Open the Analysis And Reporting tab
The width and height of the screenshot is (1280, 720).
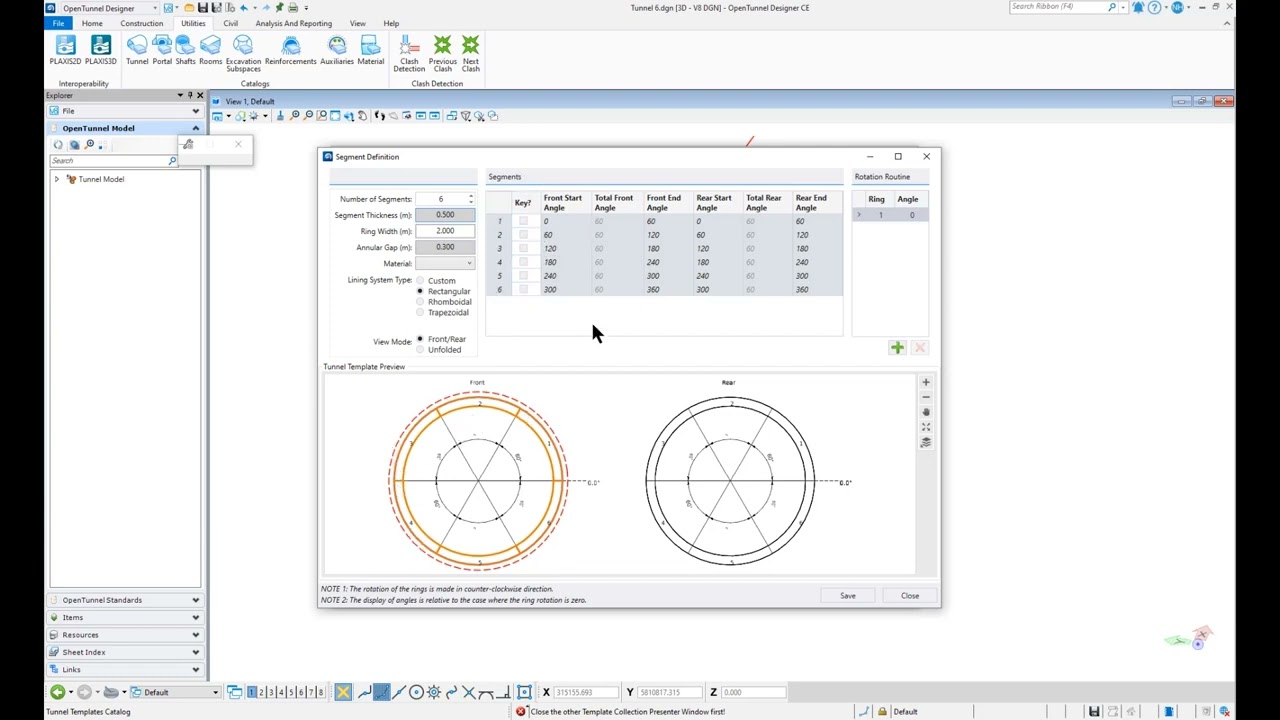tap(294, 23)
